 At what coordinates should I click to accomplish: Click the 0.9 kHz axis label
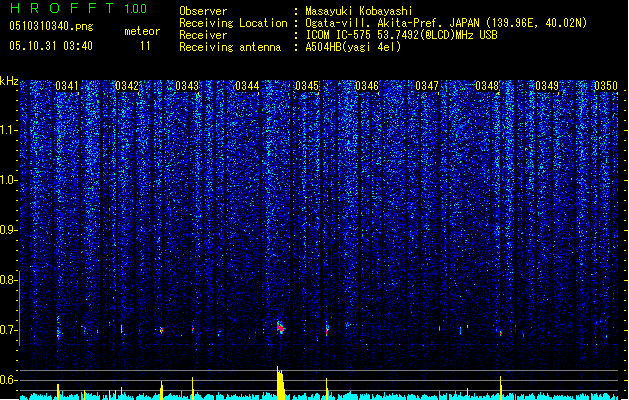(x=8, y=230)
